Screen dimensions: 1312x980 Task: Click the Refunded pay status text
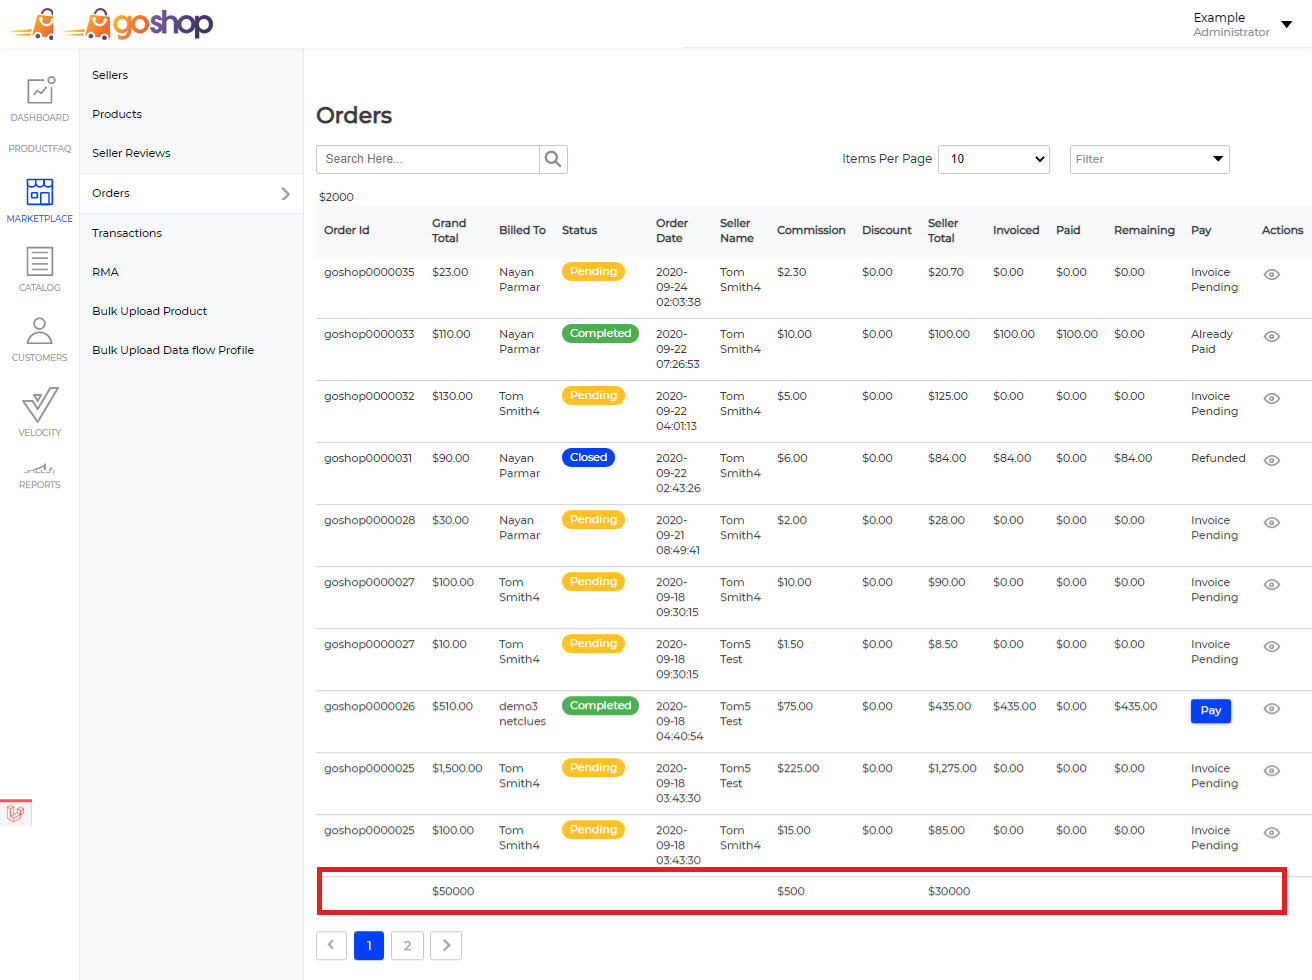pyautogui.click(x=1218, y=458)
